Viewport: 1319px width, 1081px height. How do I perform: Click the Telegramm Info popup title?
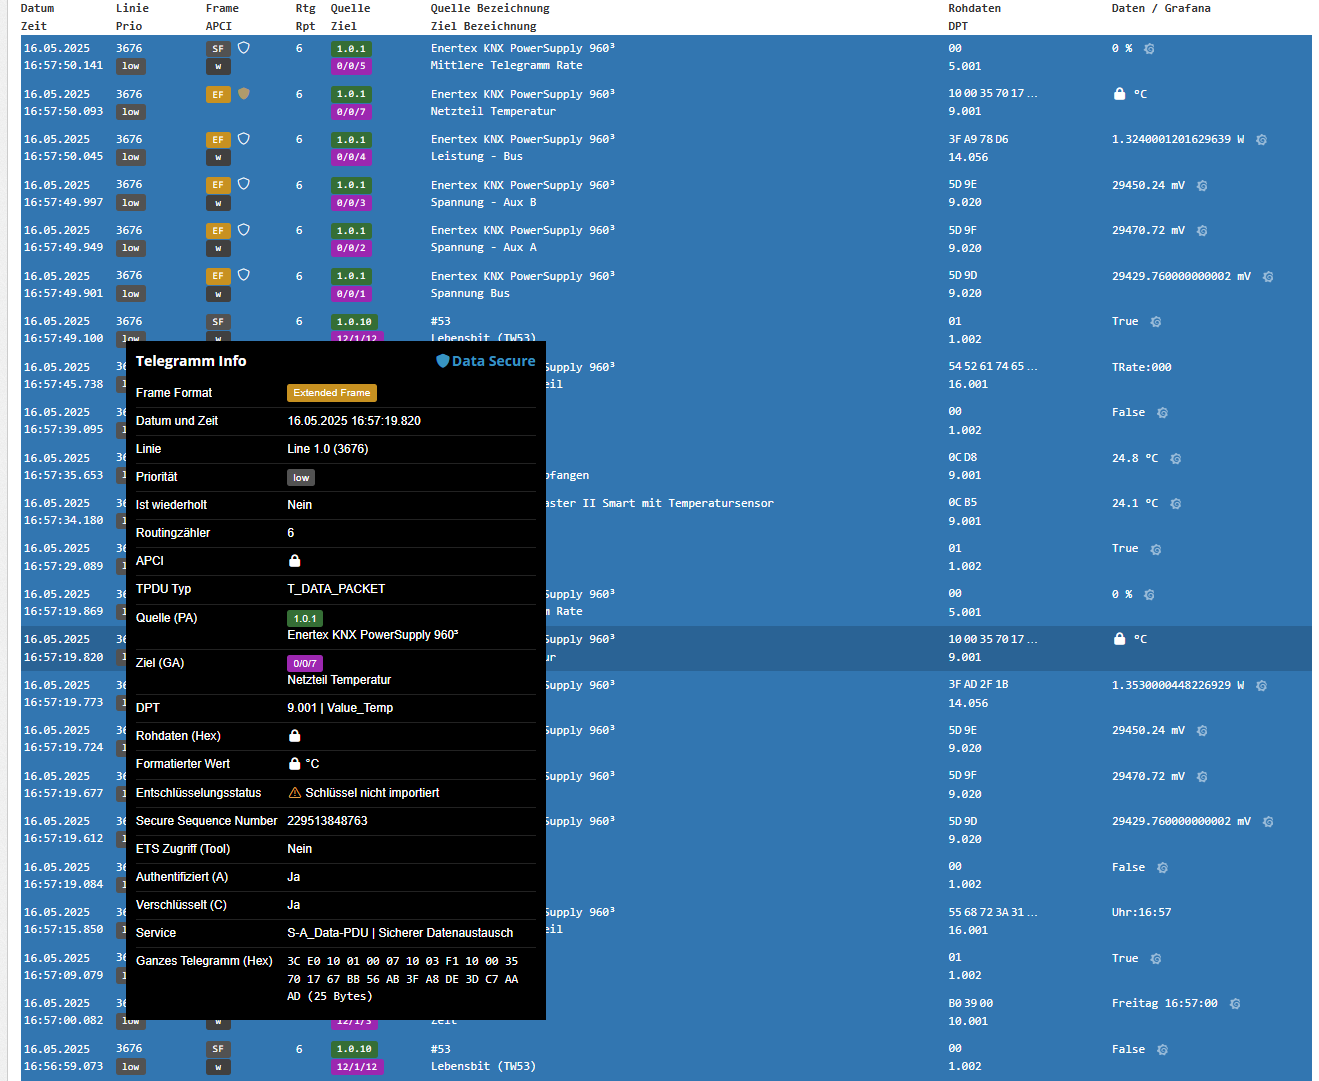point(191,361)
